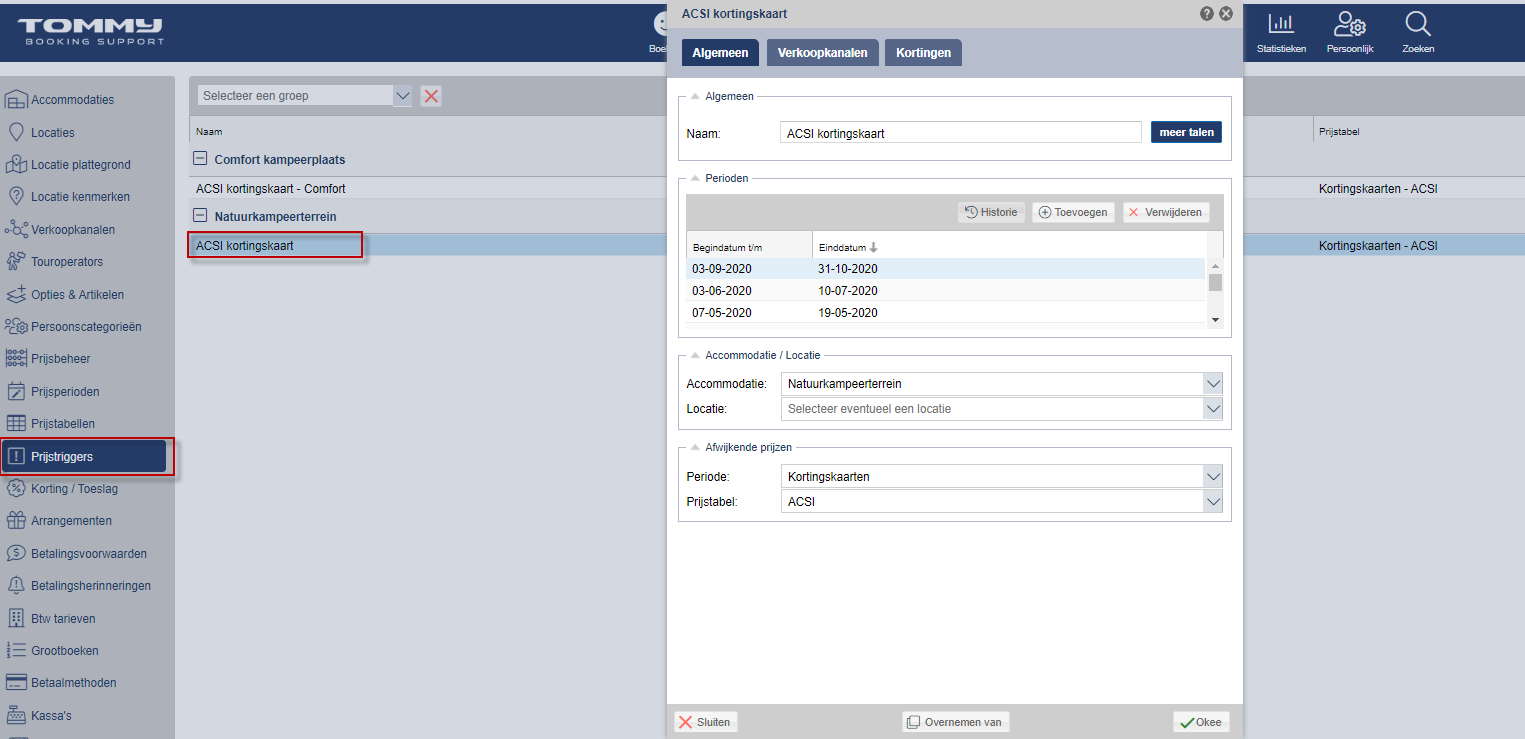Viewport: 1525px width, 739px height.
Task: Switch to the Algemeen tab
Action: pos(720,53)
